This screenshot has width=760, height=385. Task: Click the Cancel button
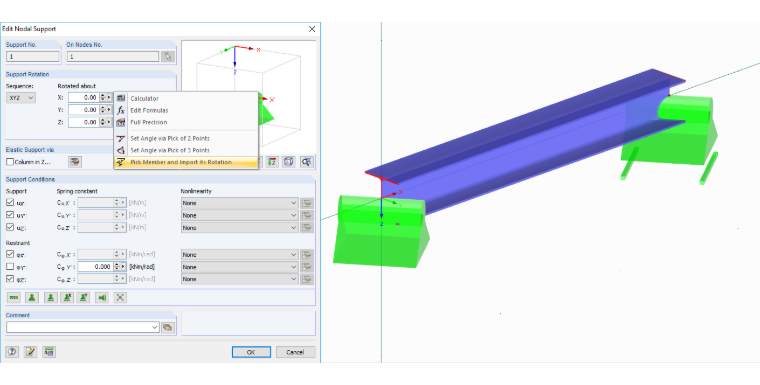(x=295, y=352)
